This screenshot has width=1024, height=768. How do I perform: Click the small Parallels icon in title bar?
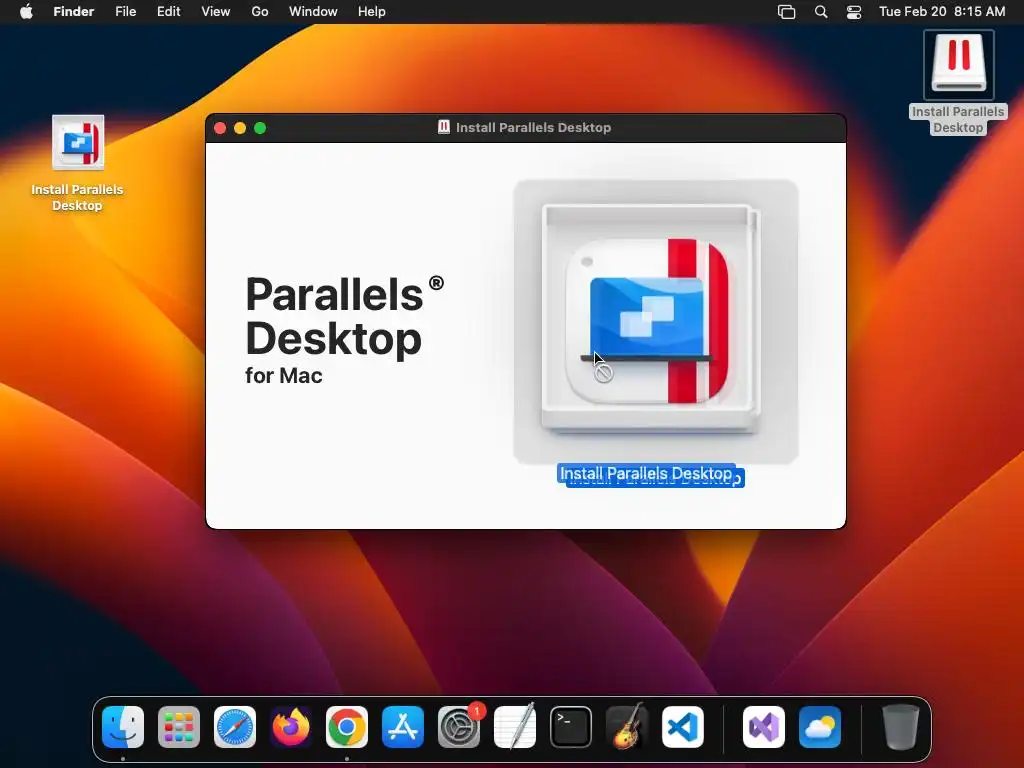pos(444,127)
